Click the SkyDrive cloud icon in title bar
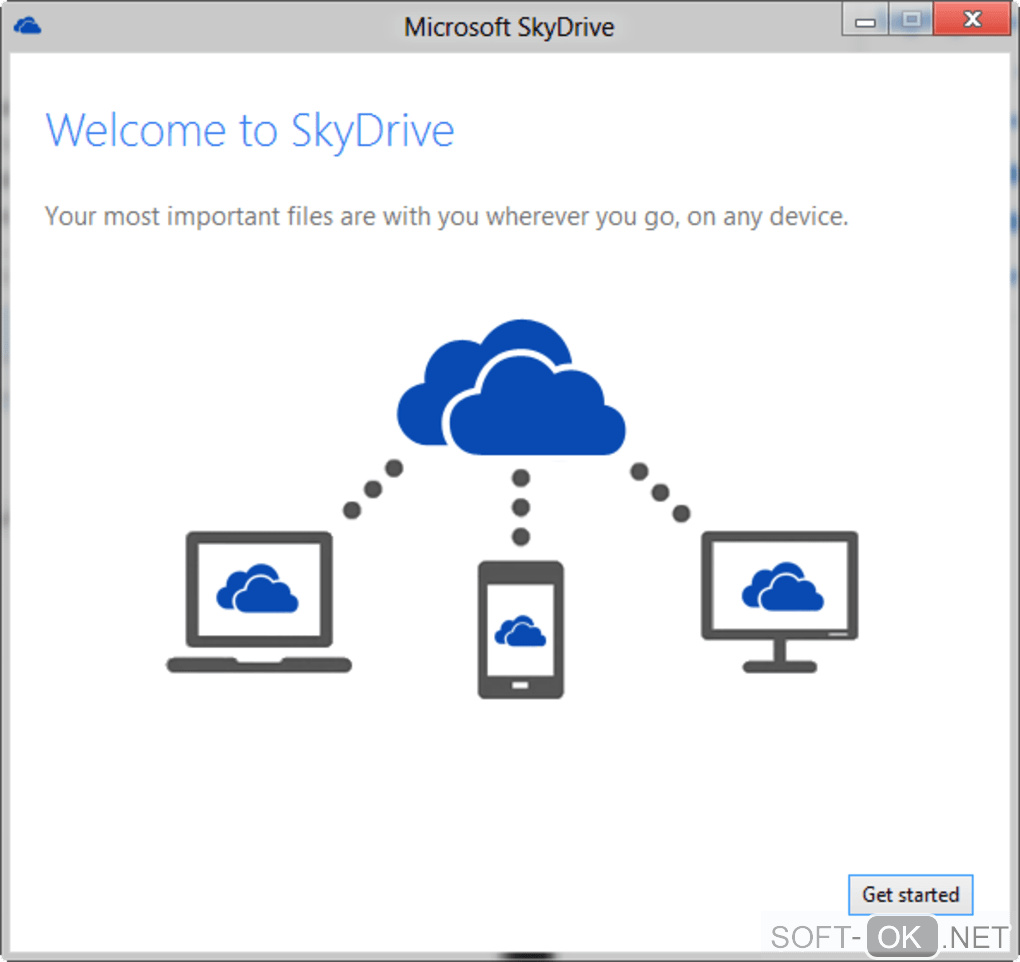This screenshot has width=1020, height=962. coord(27,26)
